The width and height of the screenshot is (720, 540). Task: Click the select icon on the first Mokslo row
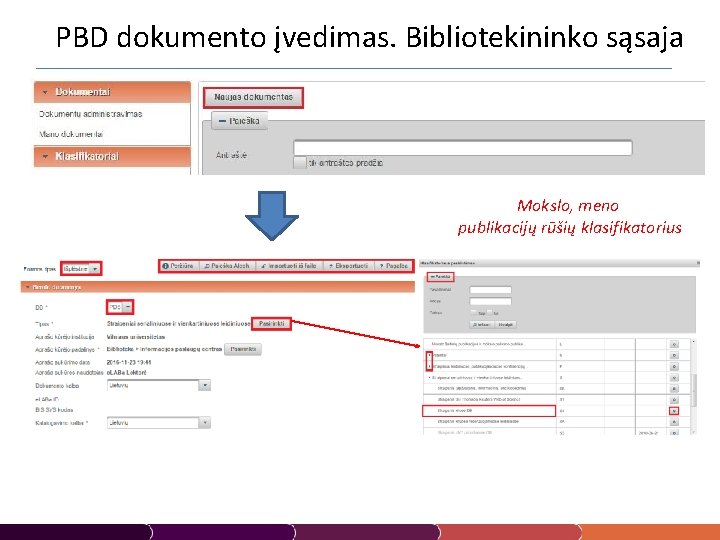click(674, 344)
